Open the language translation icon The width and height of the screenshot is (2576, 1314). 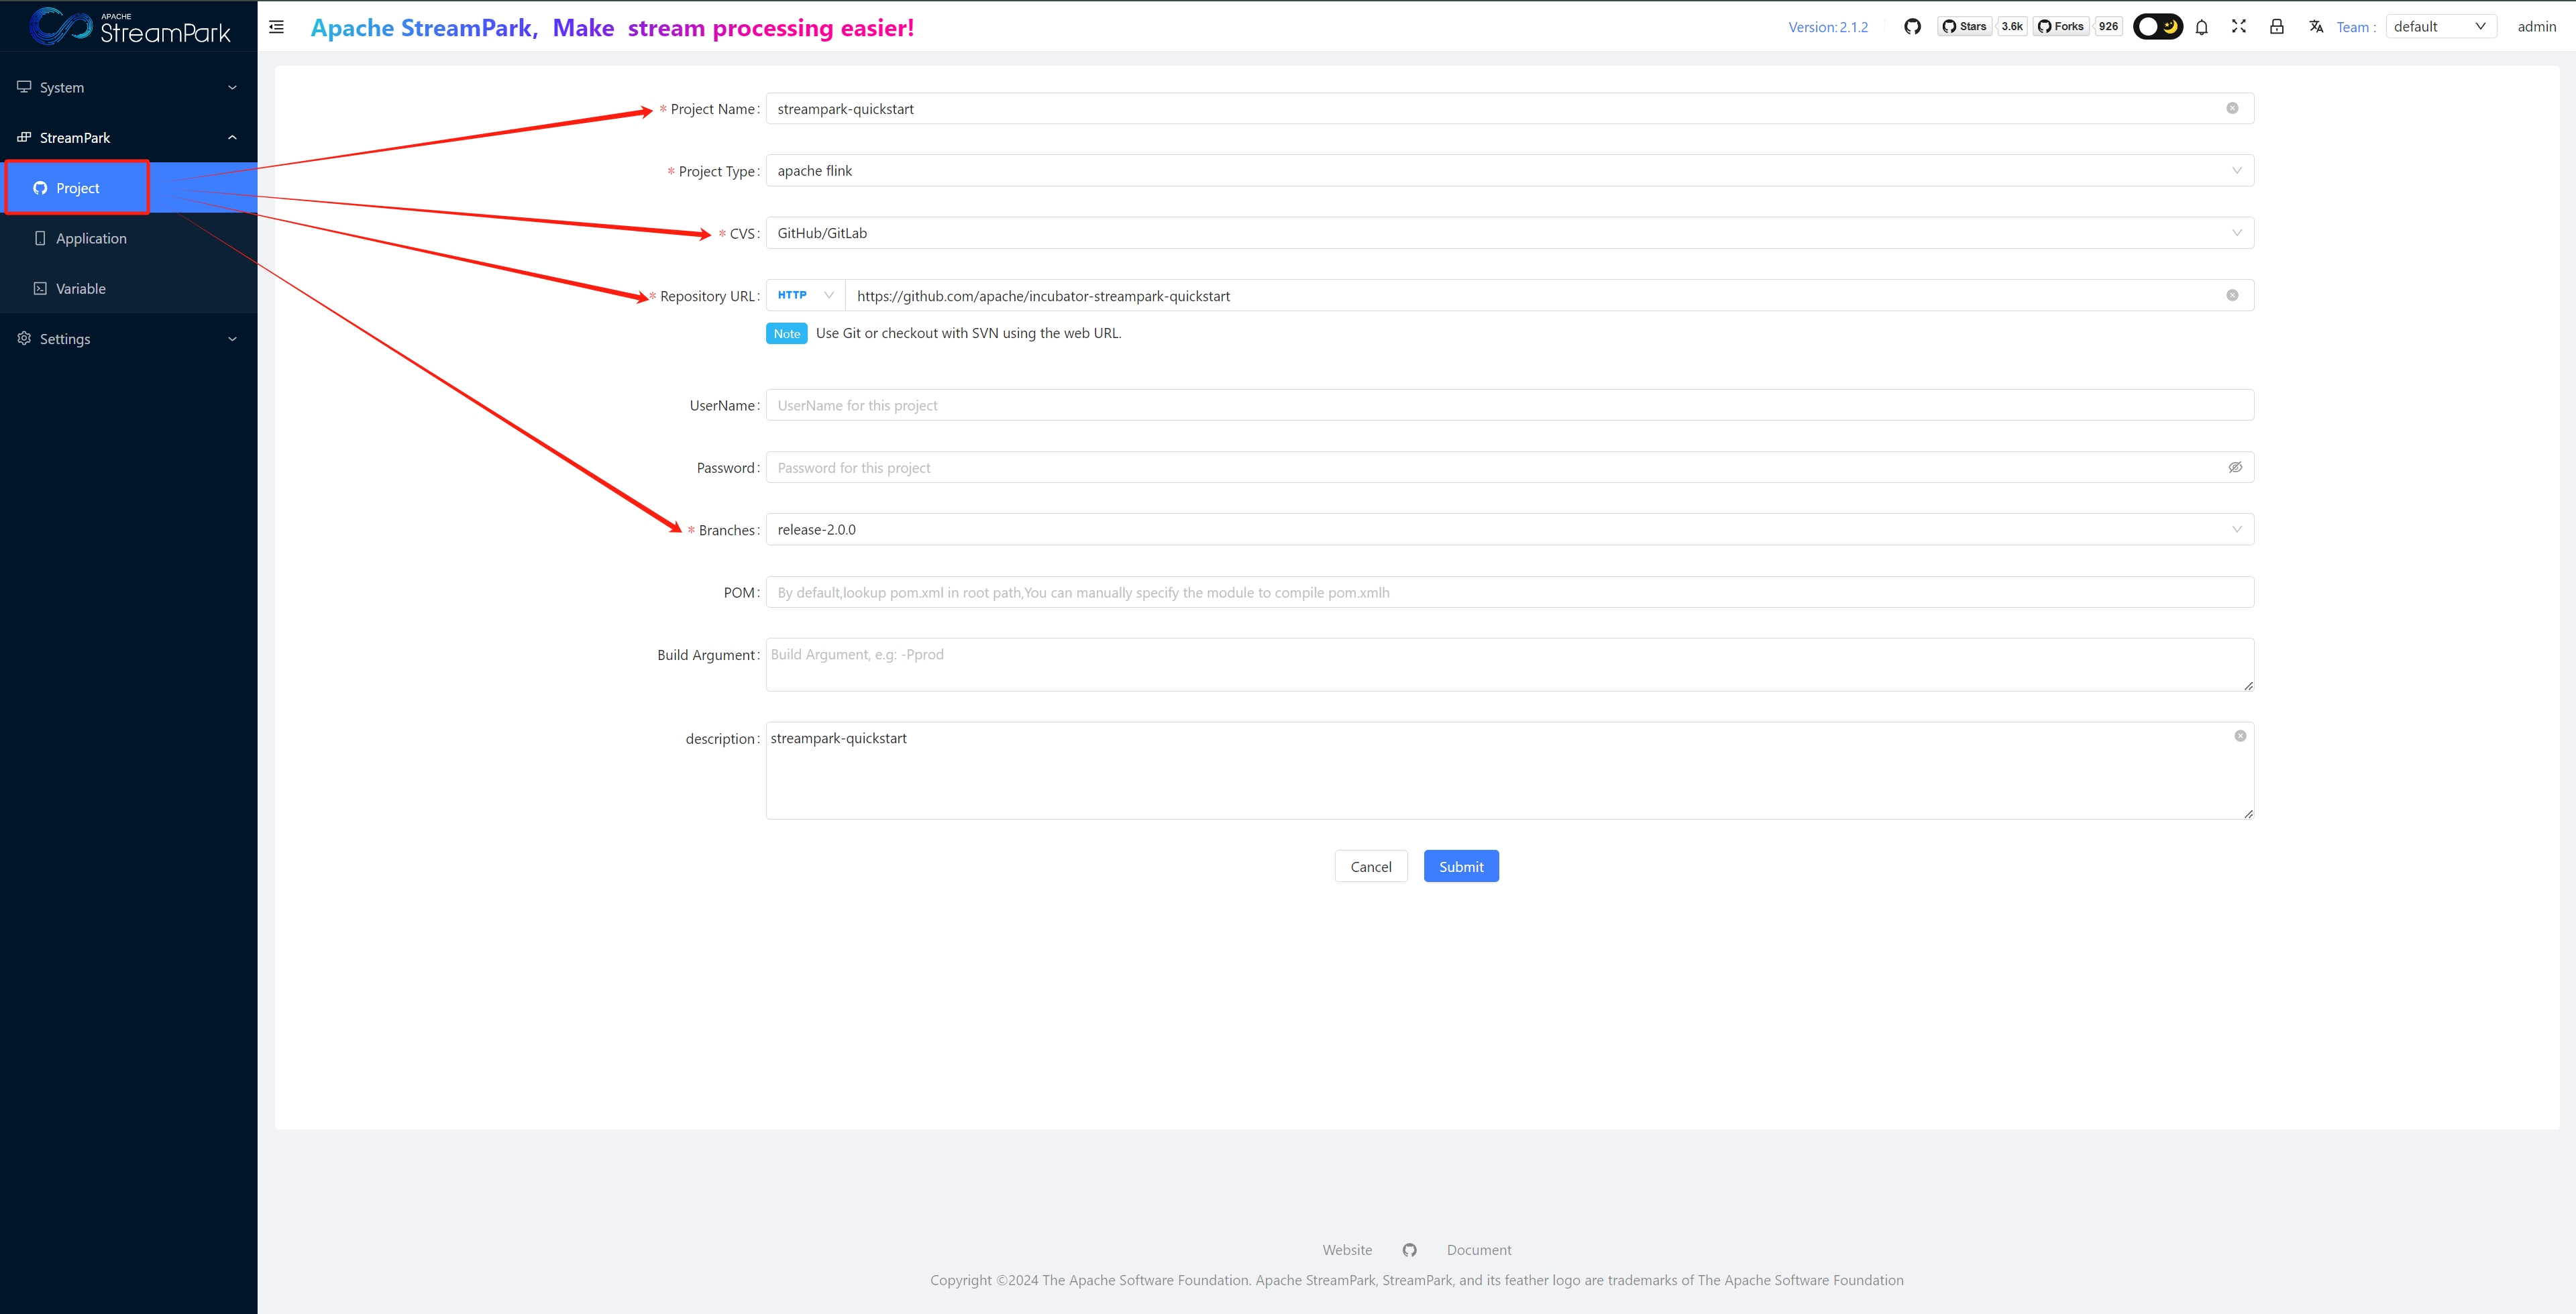(2316, 27)
